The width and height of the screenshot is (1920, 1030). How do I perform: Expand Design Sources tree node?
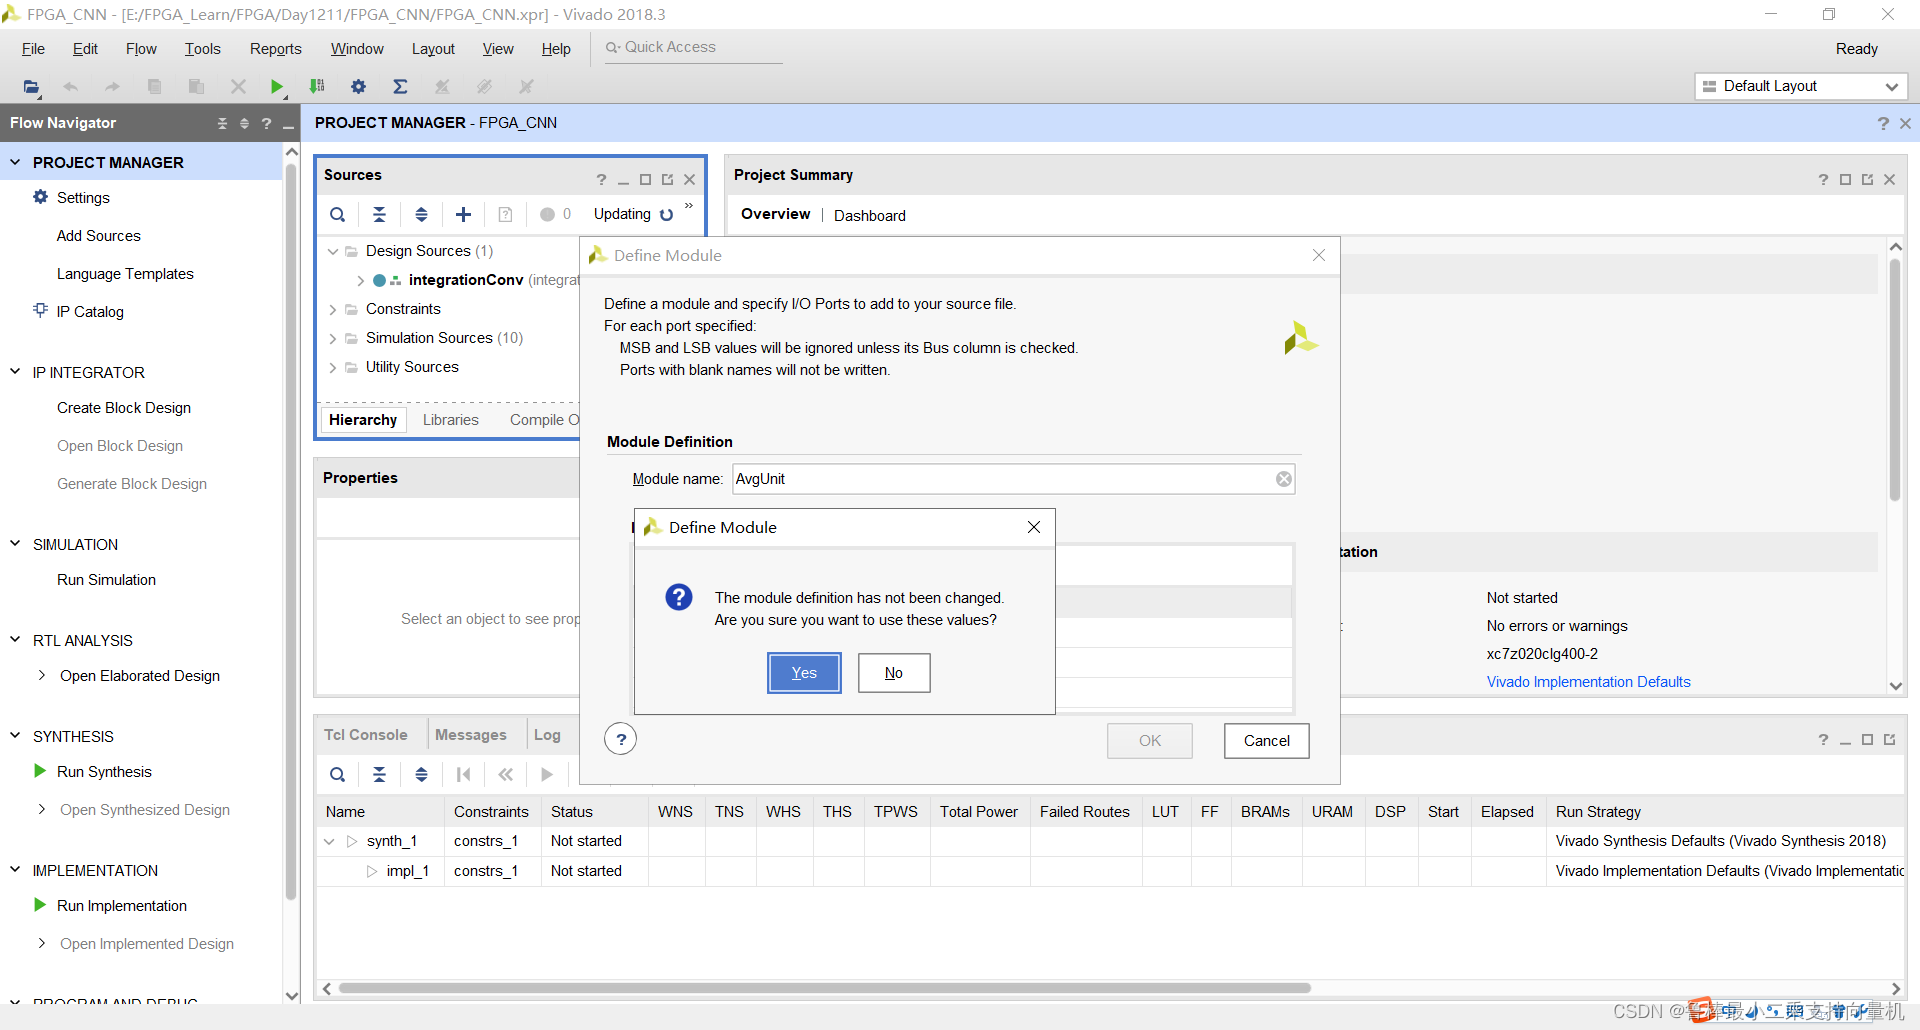(333, 251)
